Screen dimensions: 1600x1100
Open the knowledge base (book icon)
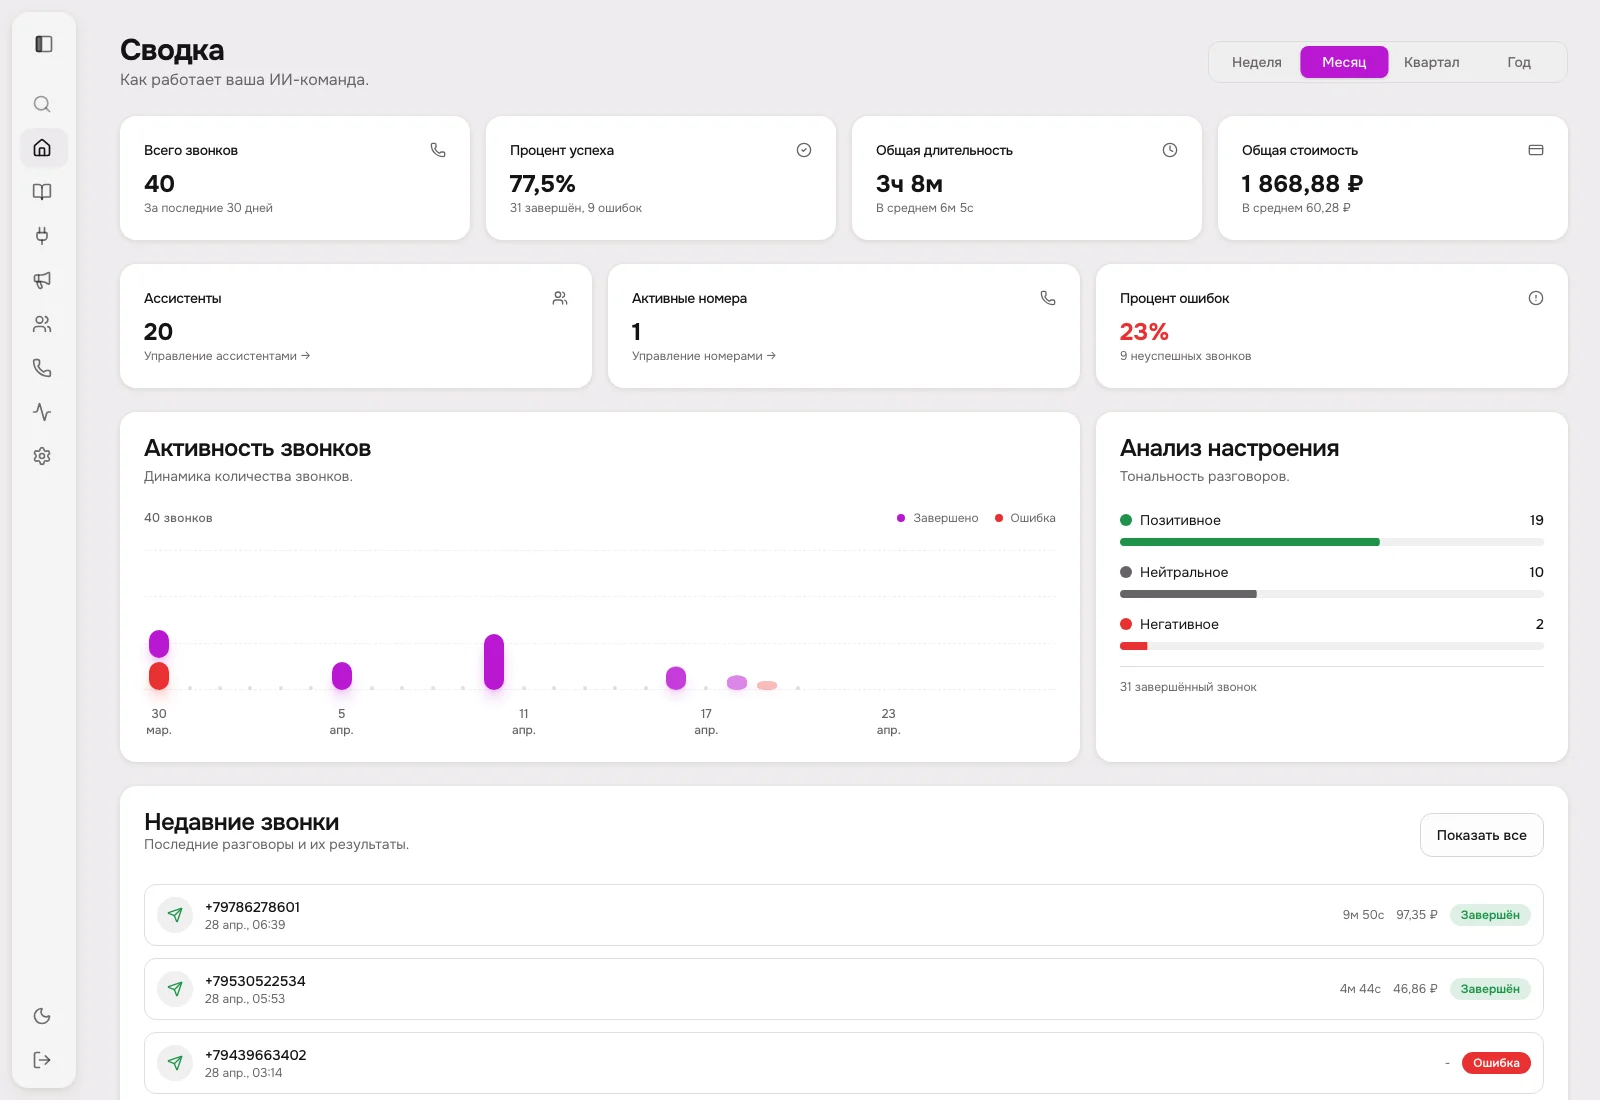point(42,192)
